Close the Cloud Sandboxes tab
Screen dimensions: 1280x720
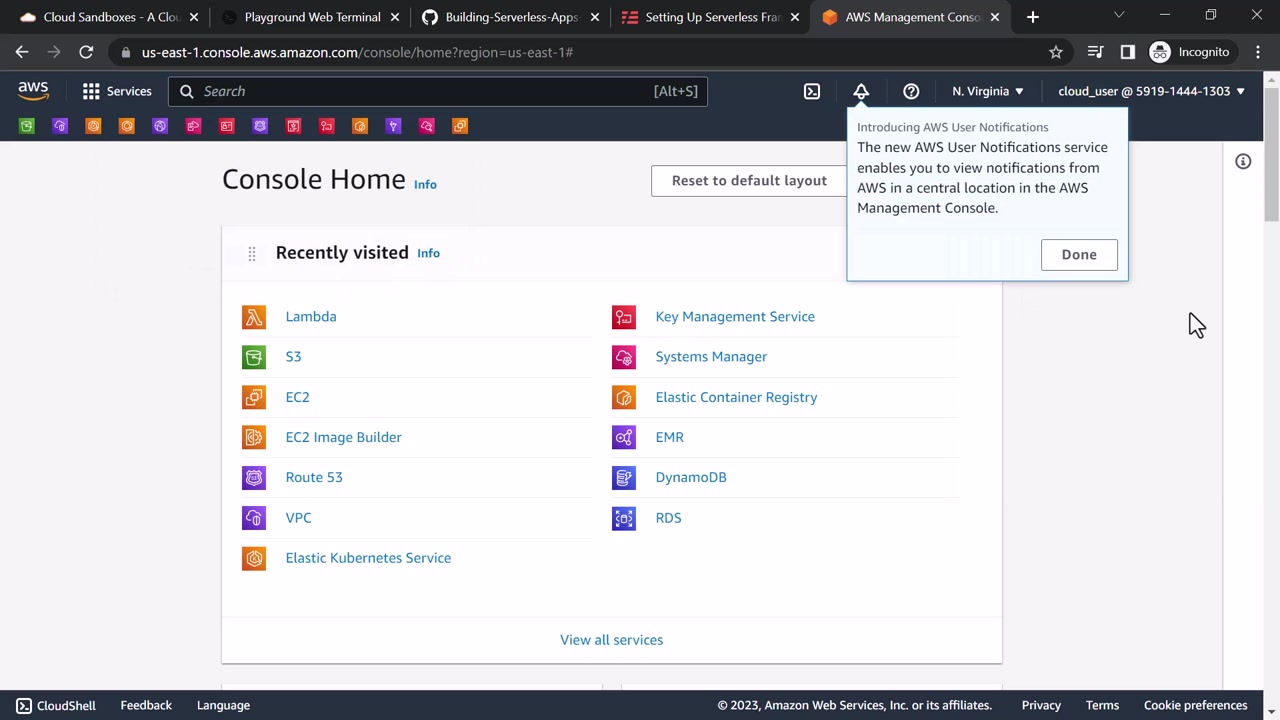pyautogui.click(x=194, y=17)
